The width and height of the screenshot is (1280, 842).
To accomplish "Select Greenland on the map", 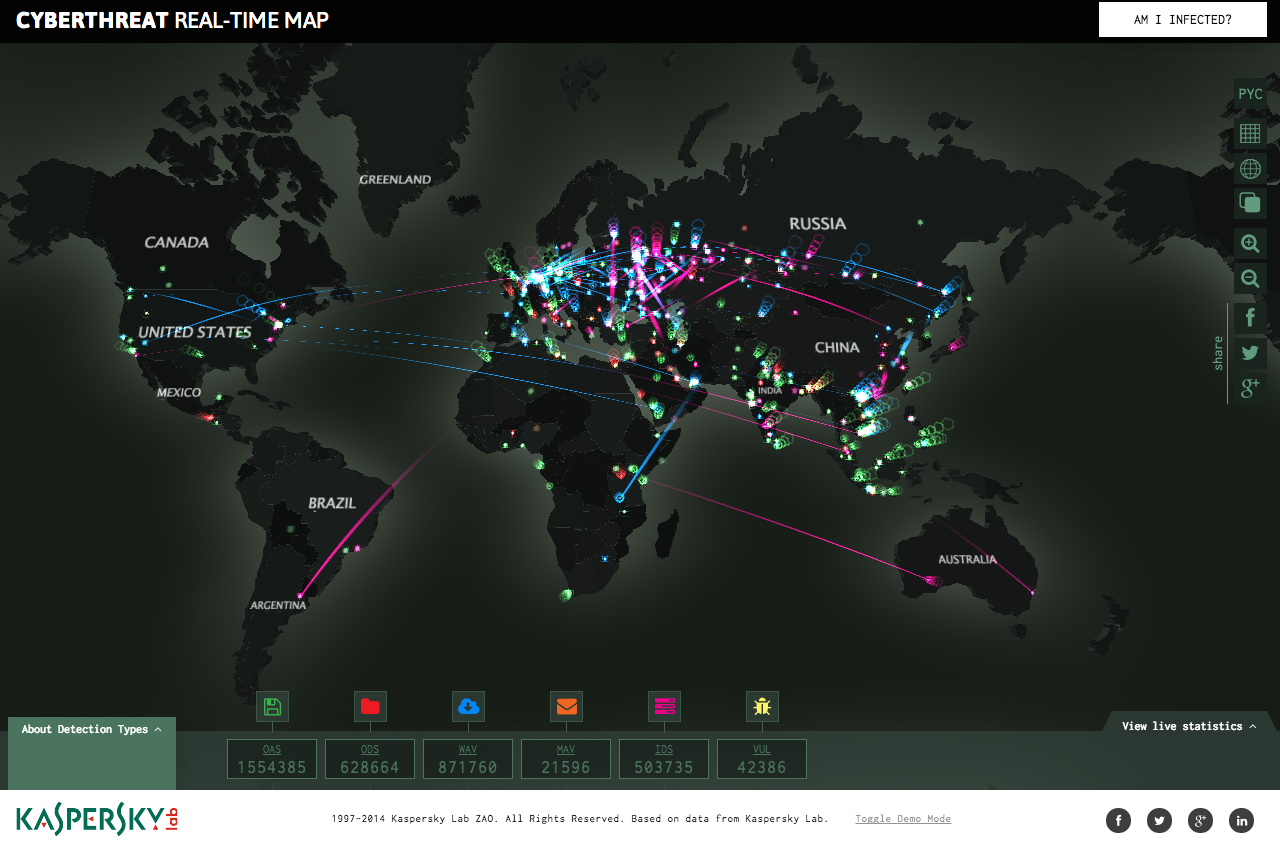I will coord(395,180).
